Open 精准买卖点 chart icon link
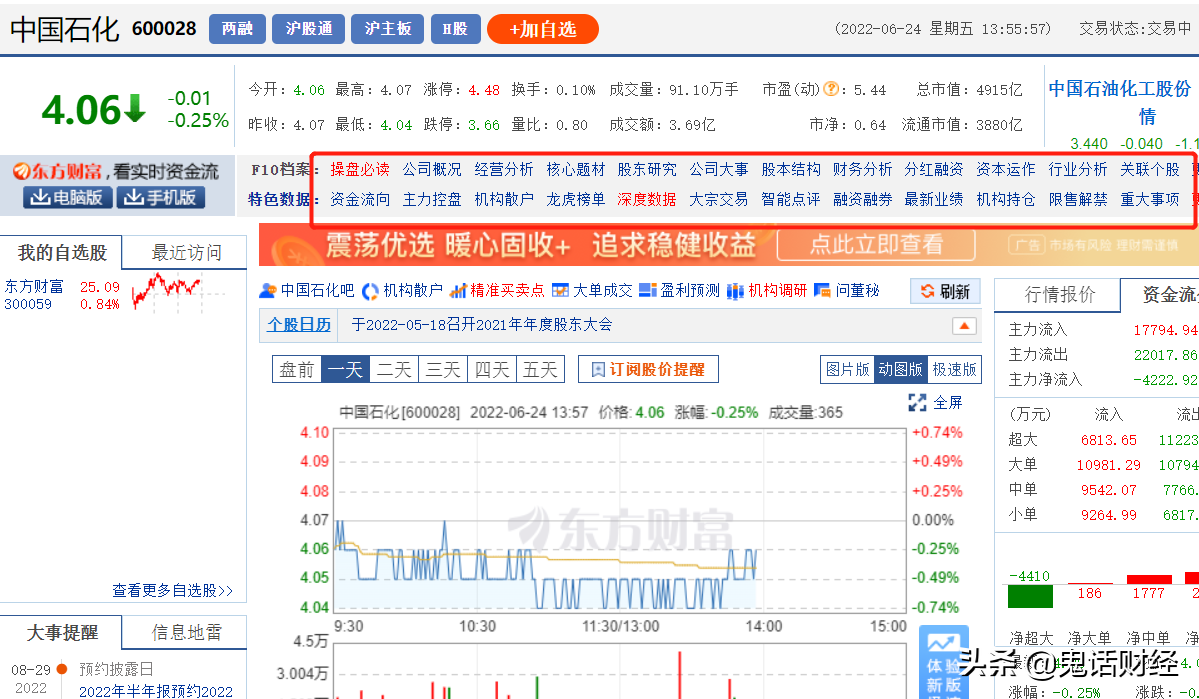The width and height of the screenshot is (1199, 699). [x=497, y=291]
